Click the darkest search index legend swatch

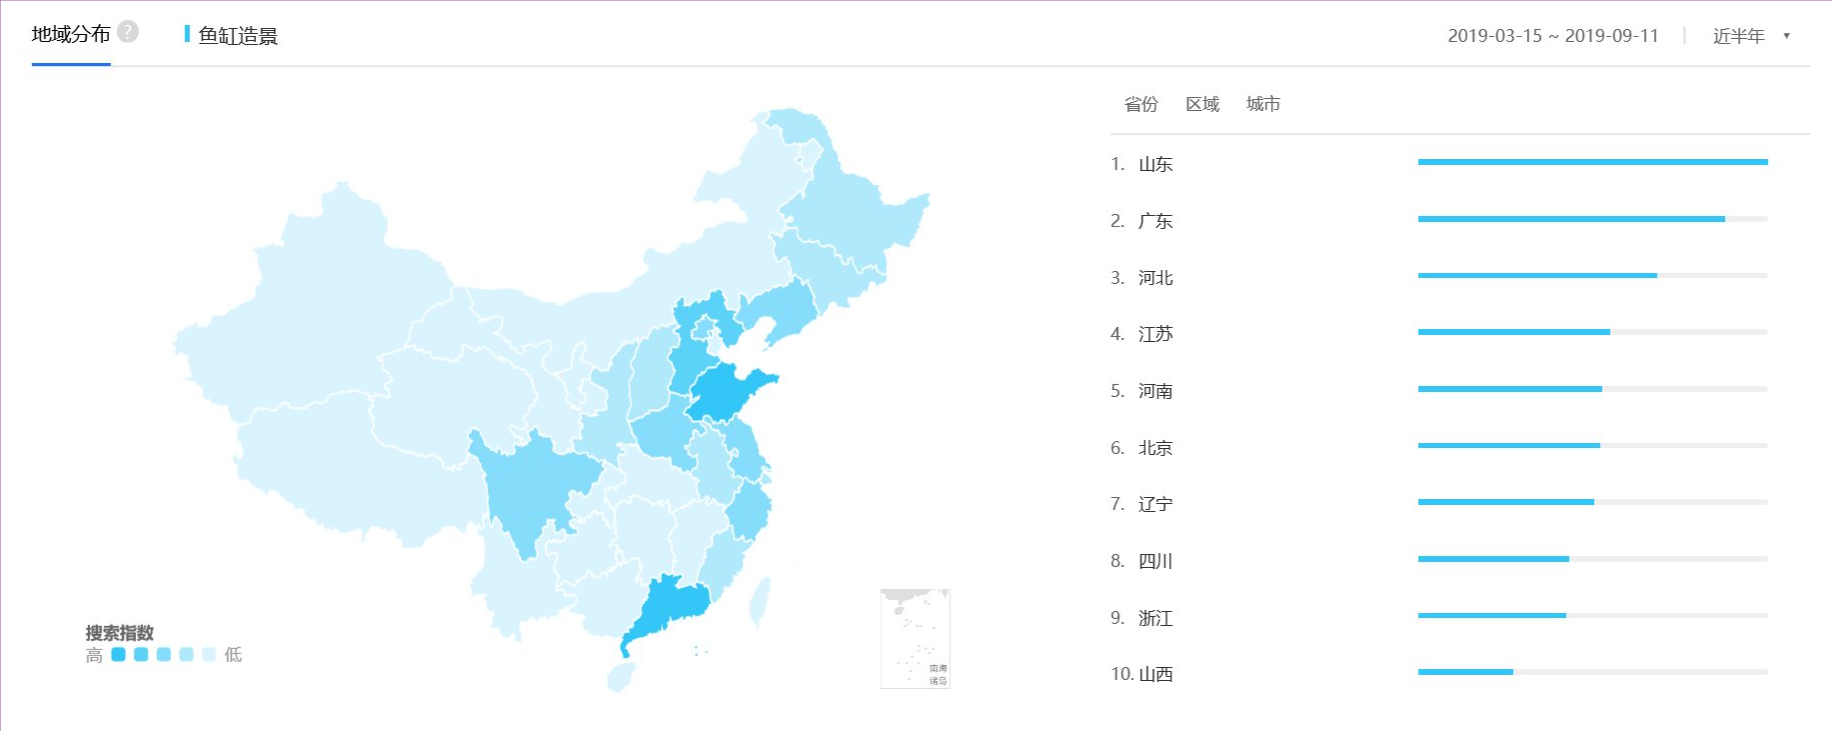tap(118, 654)
